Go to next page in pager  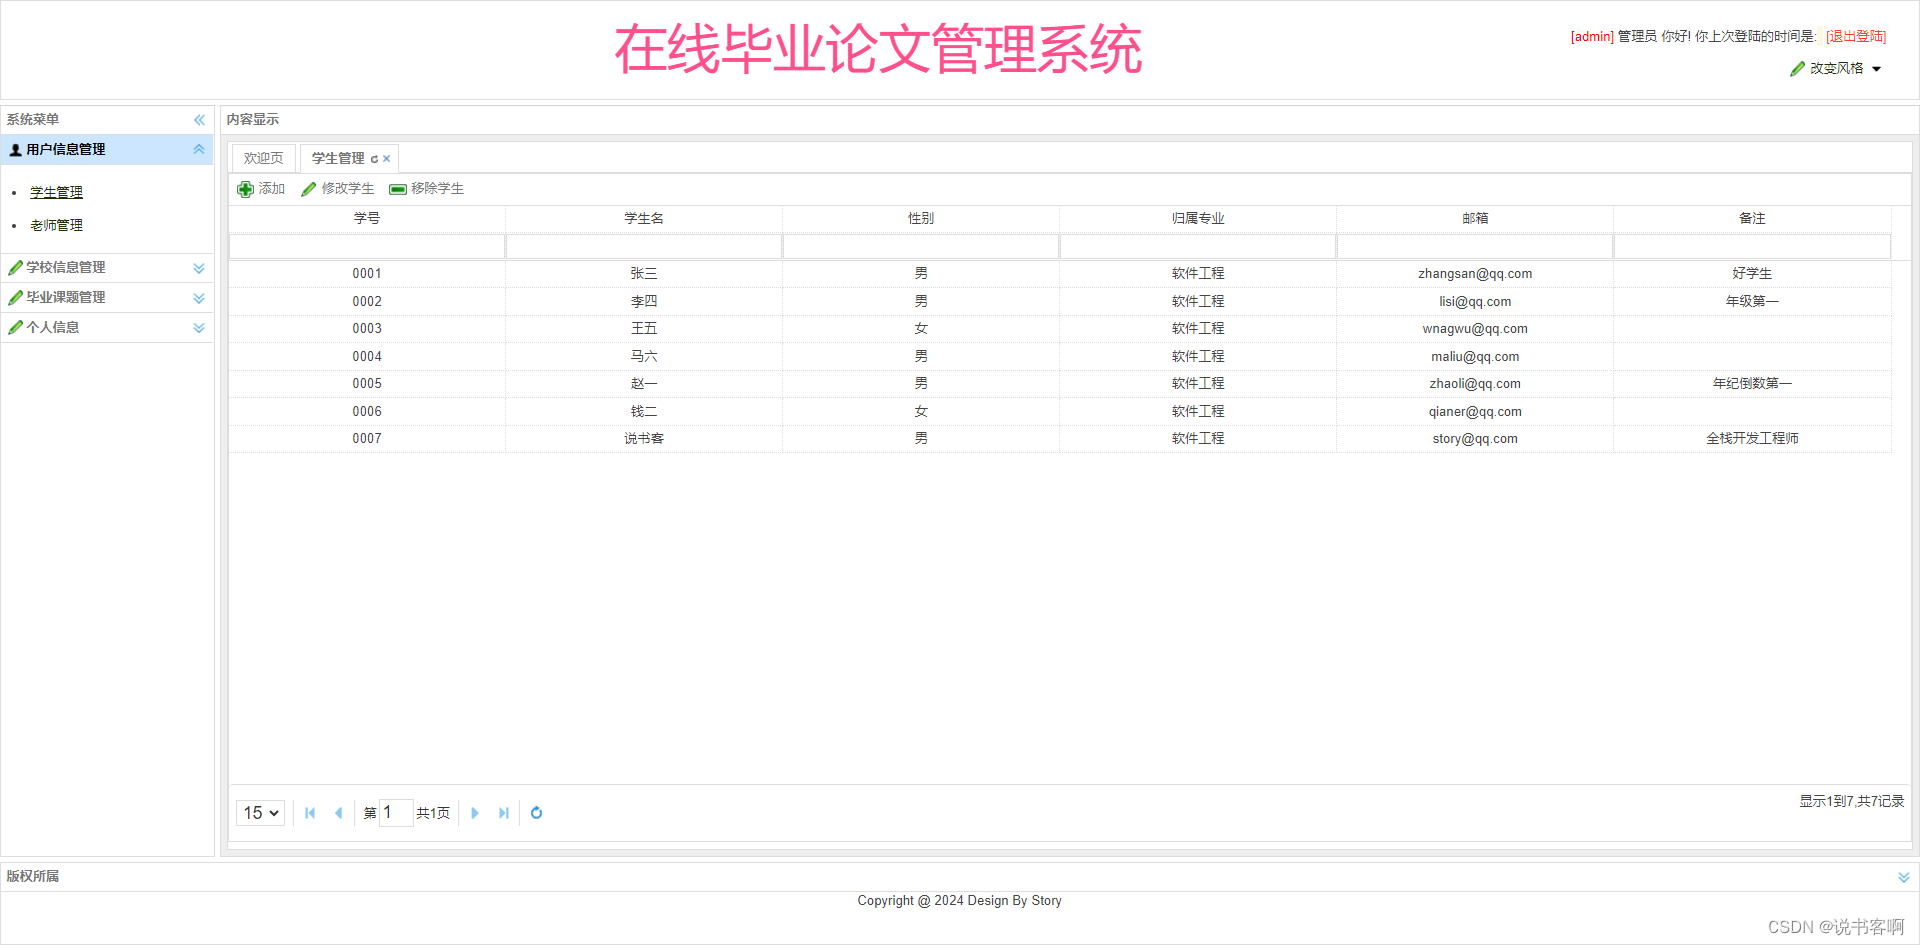475,813
